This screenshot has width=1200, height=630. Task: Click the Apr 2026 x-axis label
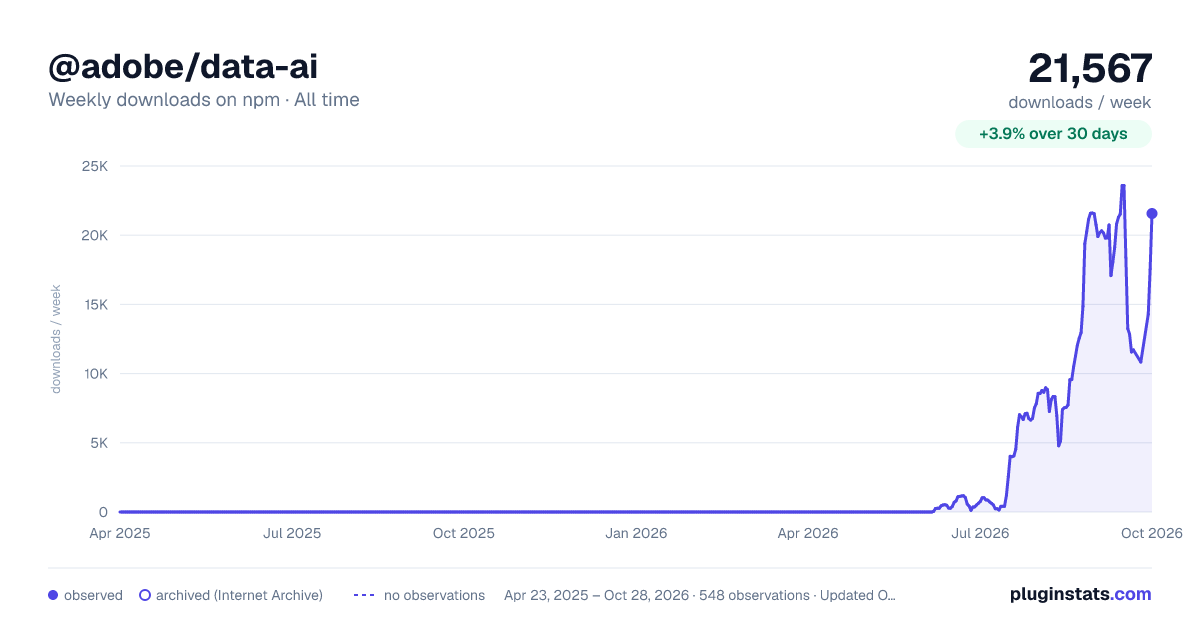(x=807, y=533)
